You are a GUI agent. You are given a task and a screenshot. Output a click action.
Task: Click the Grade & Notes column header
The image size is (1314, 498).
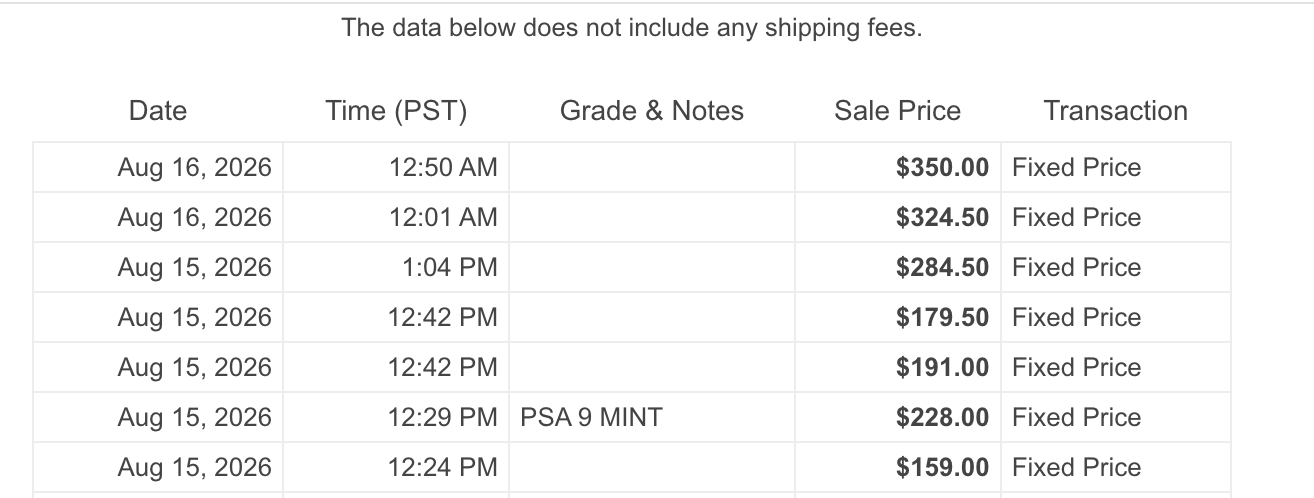pyautogui.click(x=652, y=111)
